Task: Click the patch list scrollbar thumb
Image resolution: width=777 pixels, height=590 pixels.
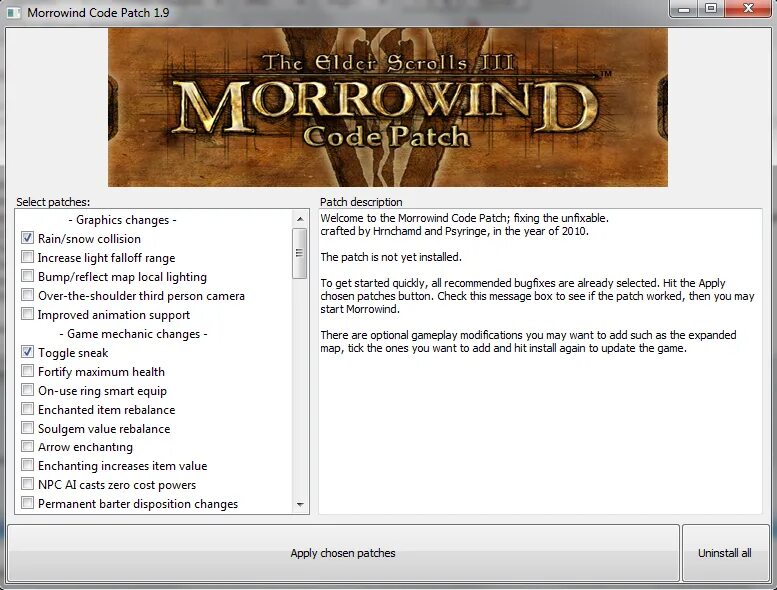Action: coord(299,253)
